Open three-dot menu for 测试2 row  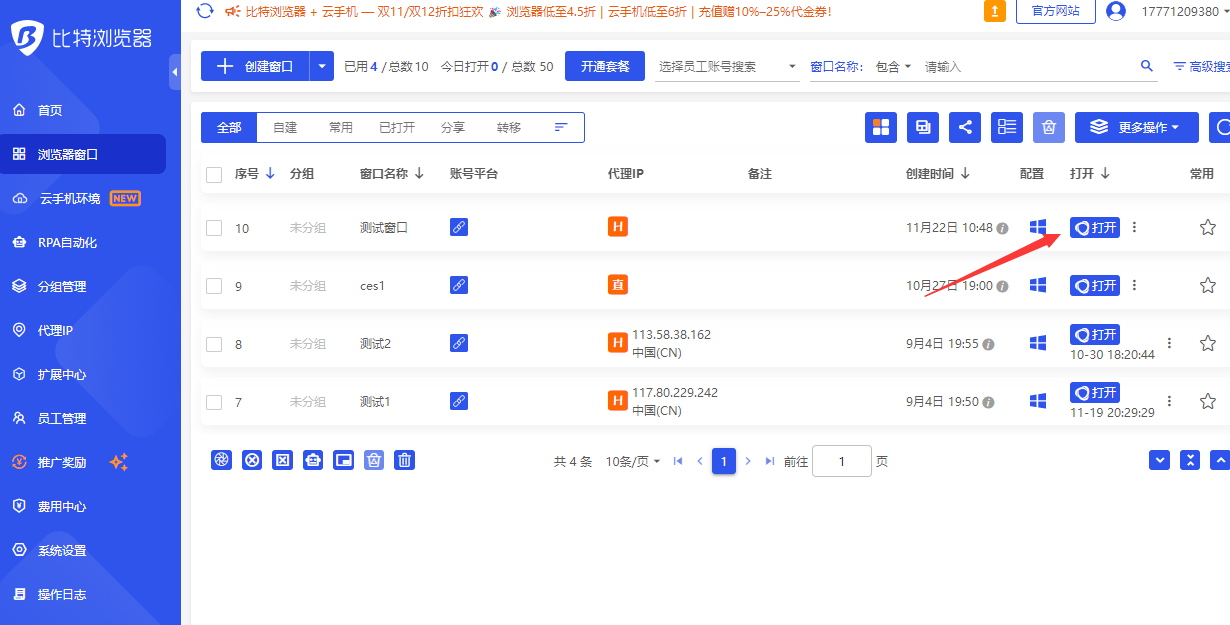click(1169, 343)
